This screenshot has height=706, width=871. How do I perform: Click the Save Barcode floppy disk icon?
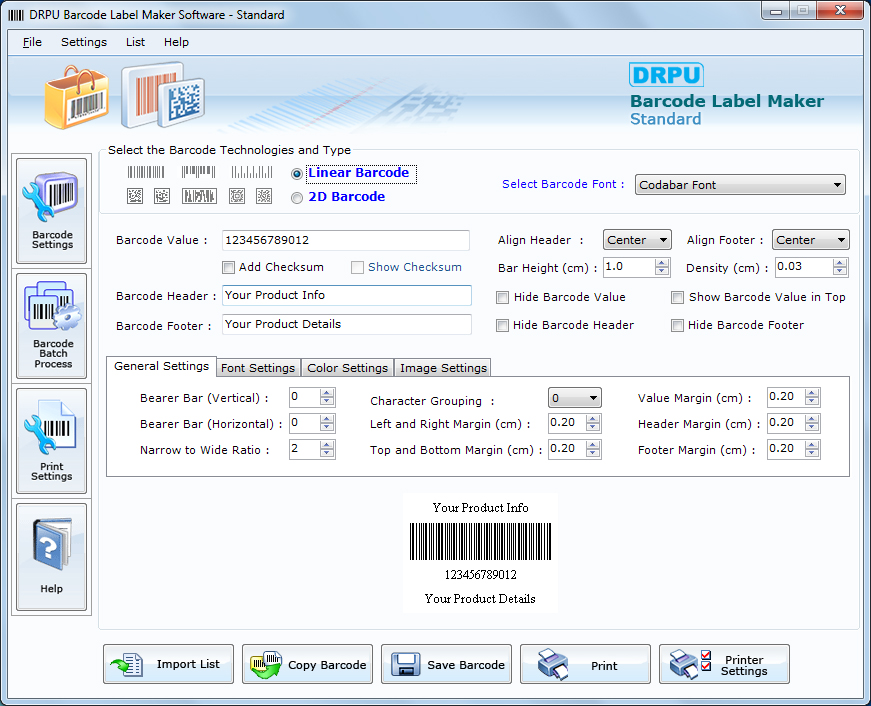click(x=406, y=664)
